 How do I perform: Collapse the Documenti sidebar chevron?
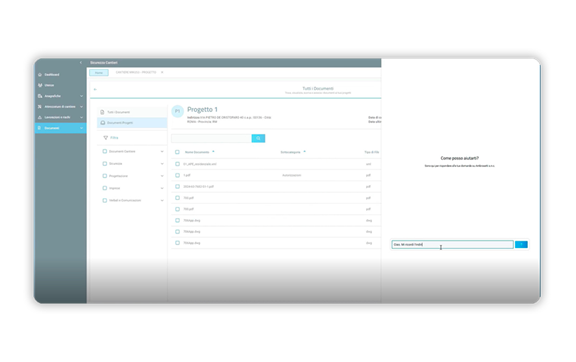[x=81, y=128]
